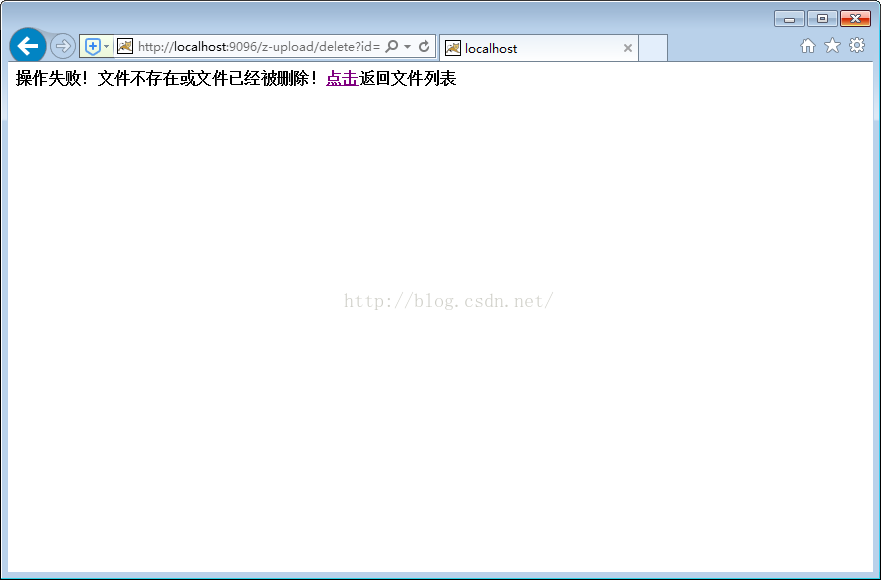Click the blue plus shield icon
Viewport: 881px width, 580px height.
[x=92, y=46]
